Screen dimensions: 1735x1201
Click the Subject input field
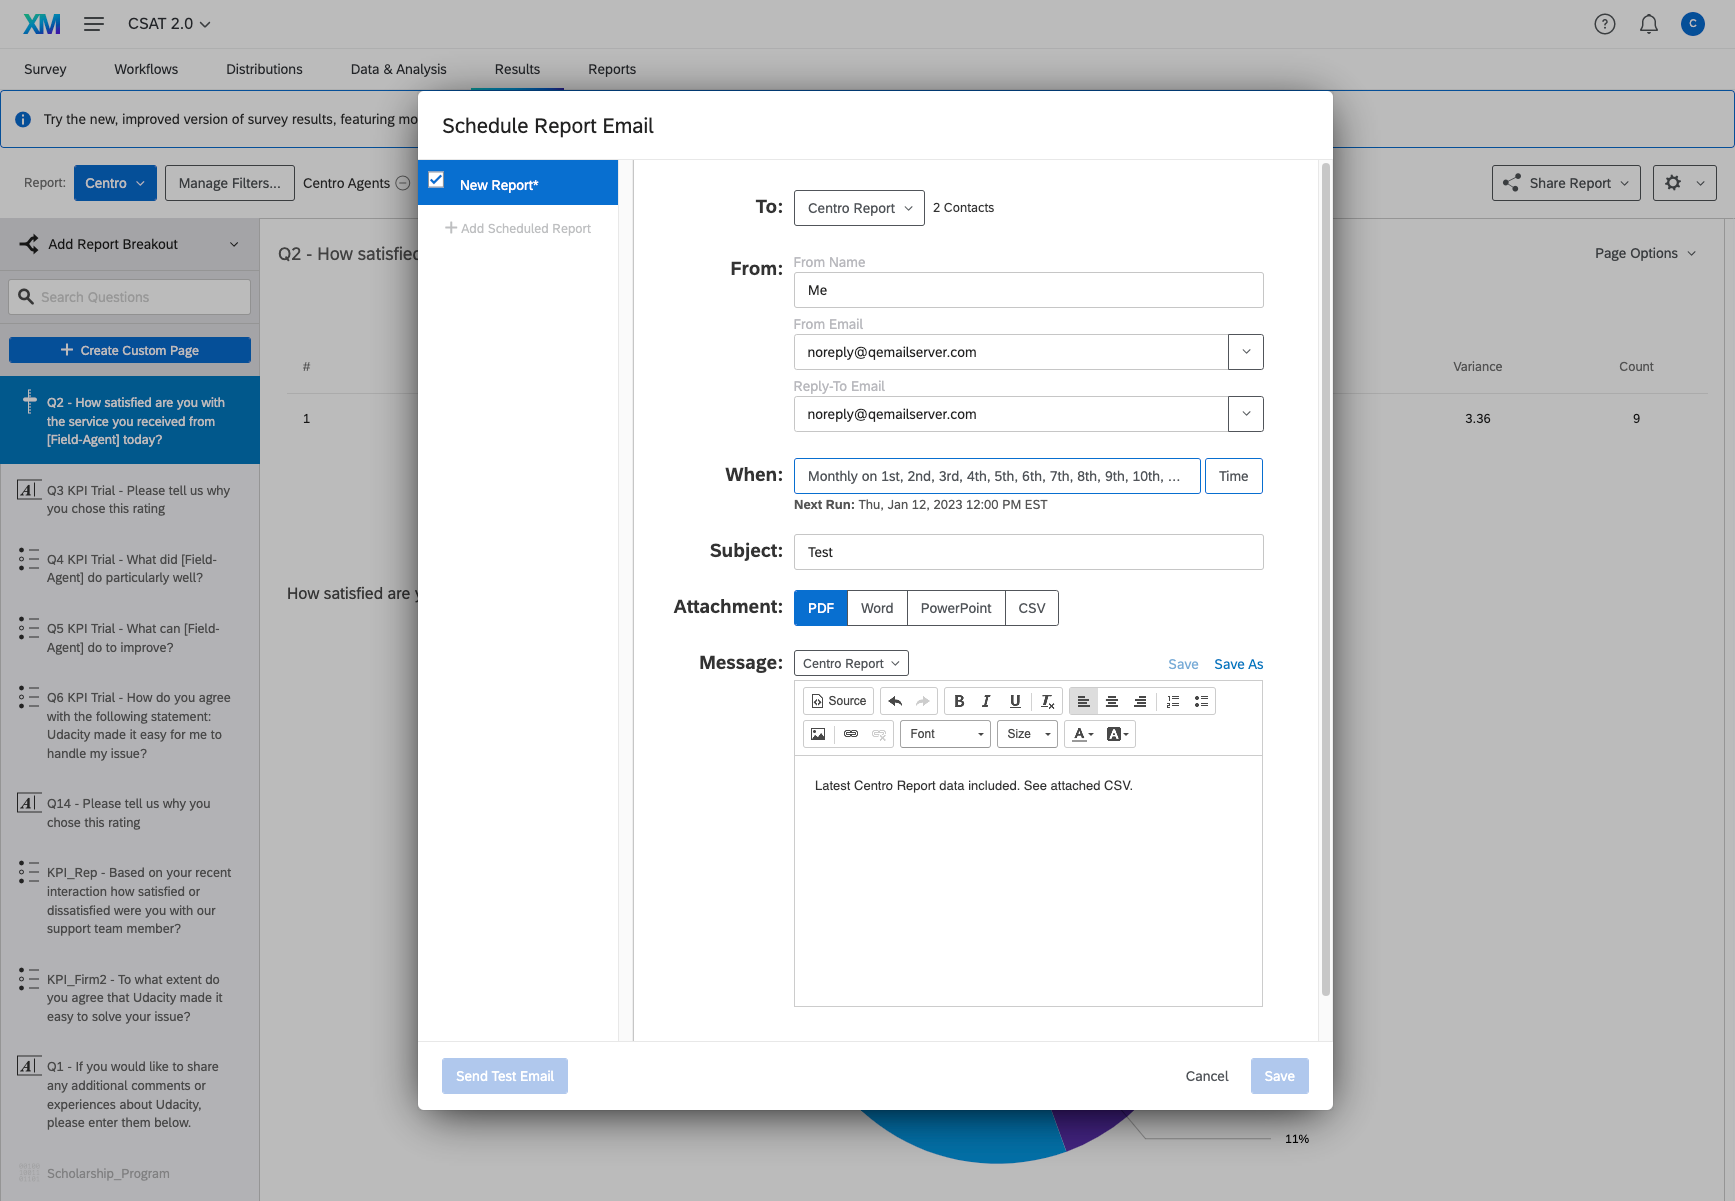[1028, 552]
